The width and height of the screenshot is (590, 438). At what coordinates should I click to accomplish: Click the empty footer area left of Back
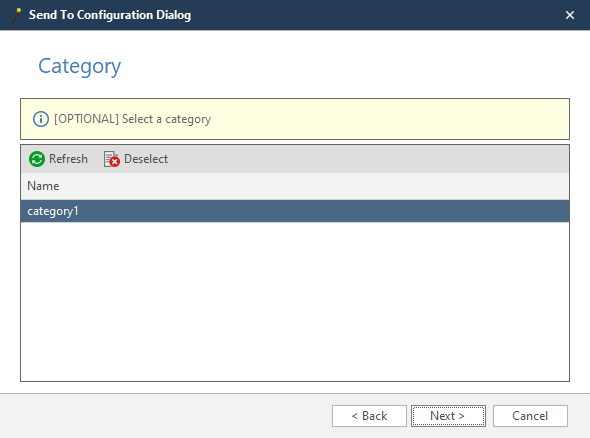[x=166, y=416]
